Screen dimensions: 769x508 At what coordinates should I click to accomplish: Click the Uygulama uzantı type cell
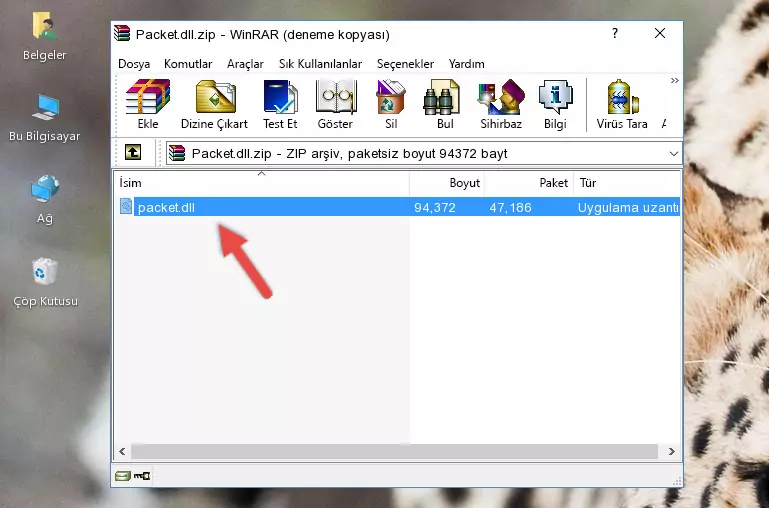coord(628,207)
